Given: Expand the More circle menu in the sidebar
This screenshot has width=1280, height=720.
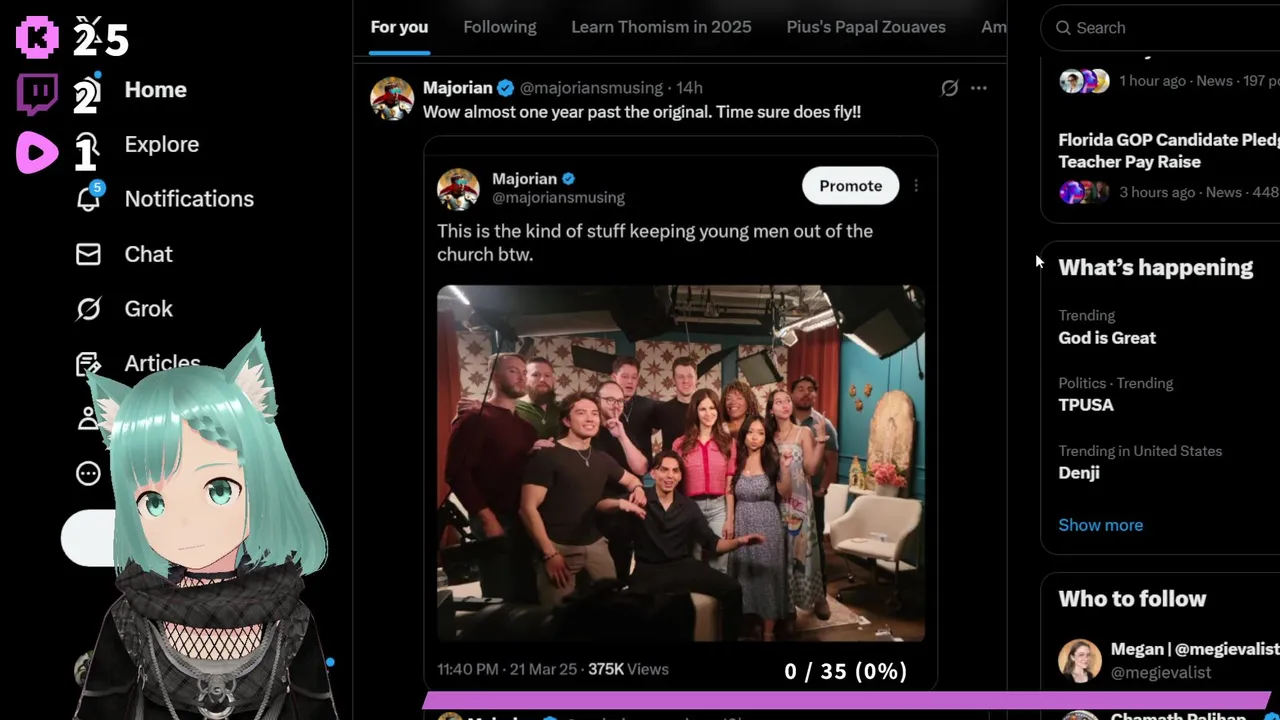Looking at the screenshot, I should click(88, 473).
